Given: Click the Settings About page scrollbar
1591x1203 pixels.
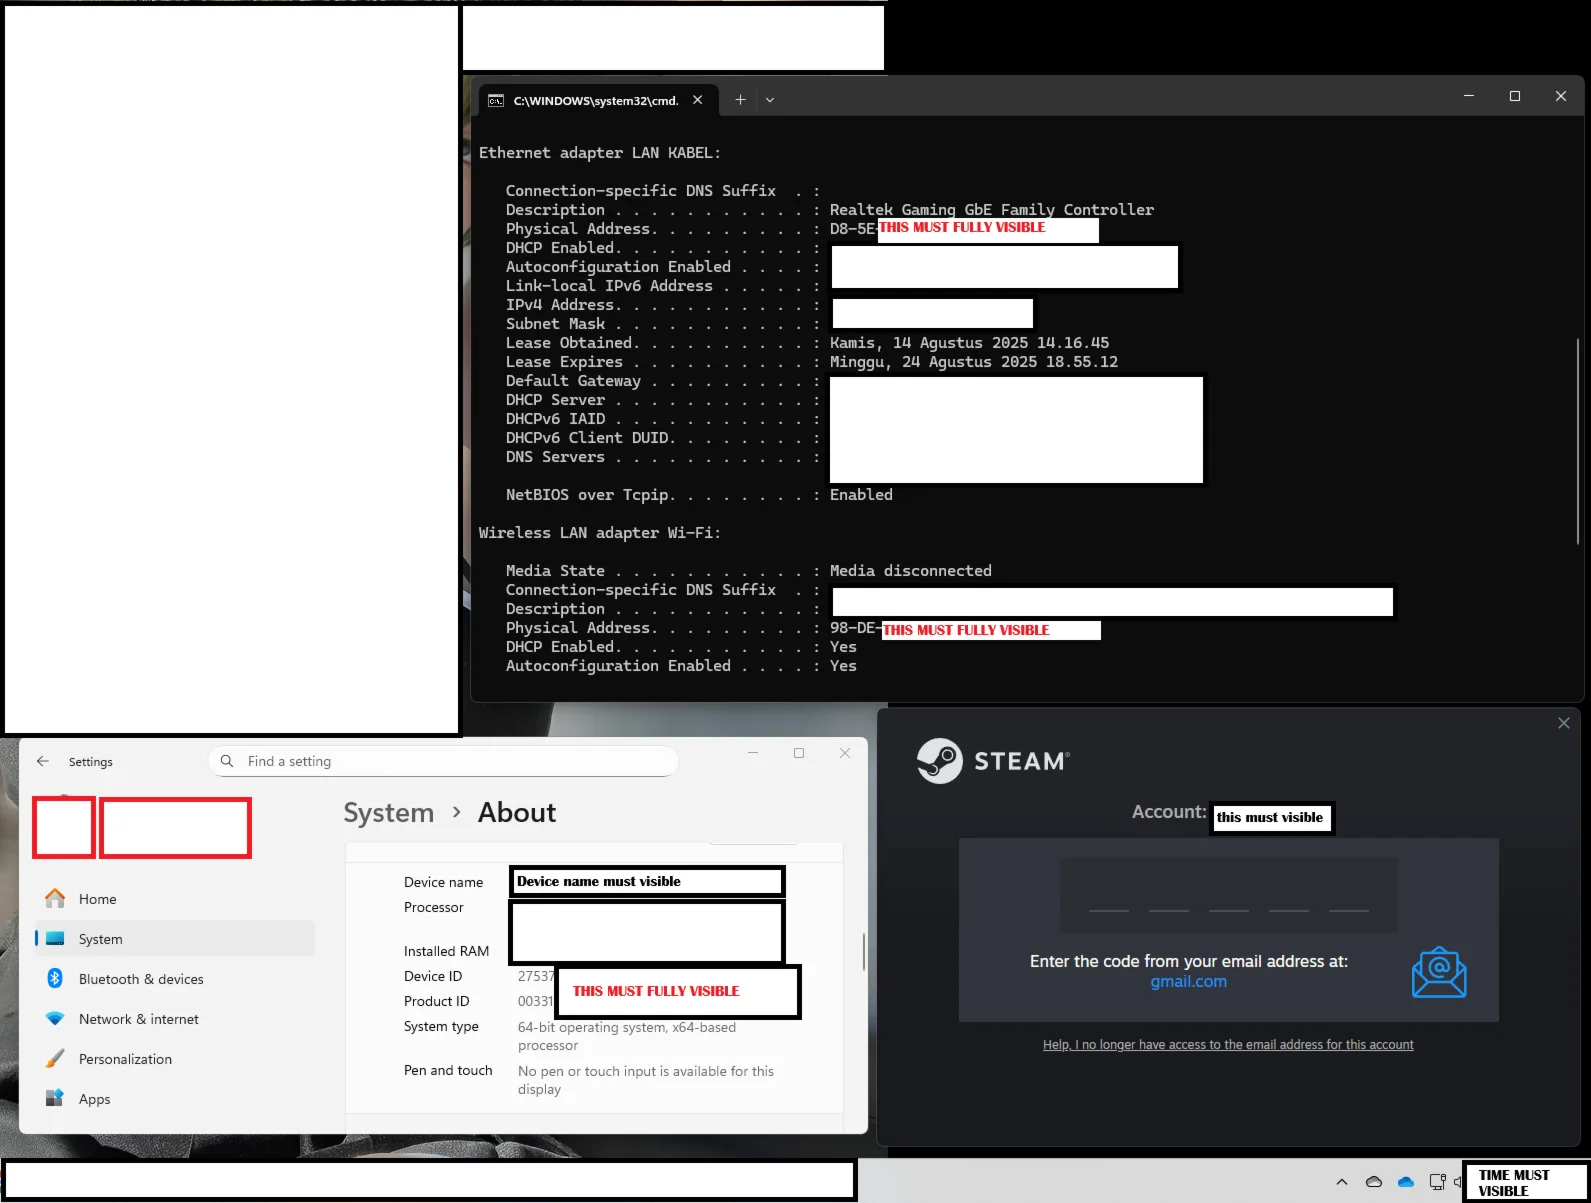Looking at the screenshot, I should [x=863, y=952].
